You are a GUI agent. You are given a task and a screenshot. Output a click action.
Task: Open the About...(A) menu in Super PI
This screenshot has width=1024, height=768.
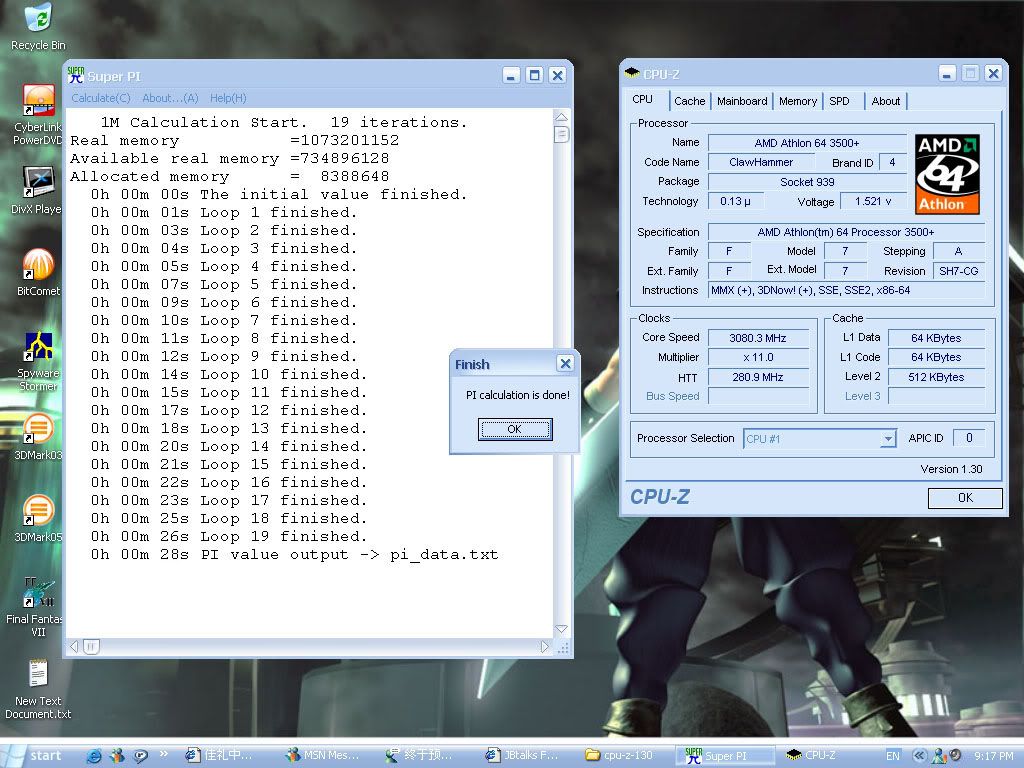tap(170, 98)
